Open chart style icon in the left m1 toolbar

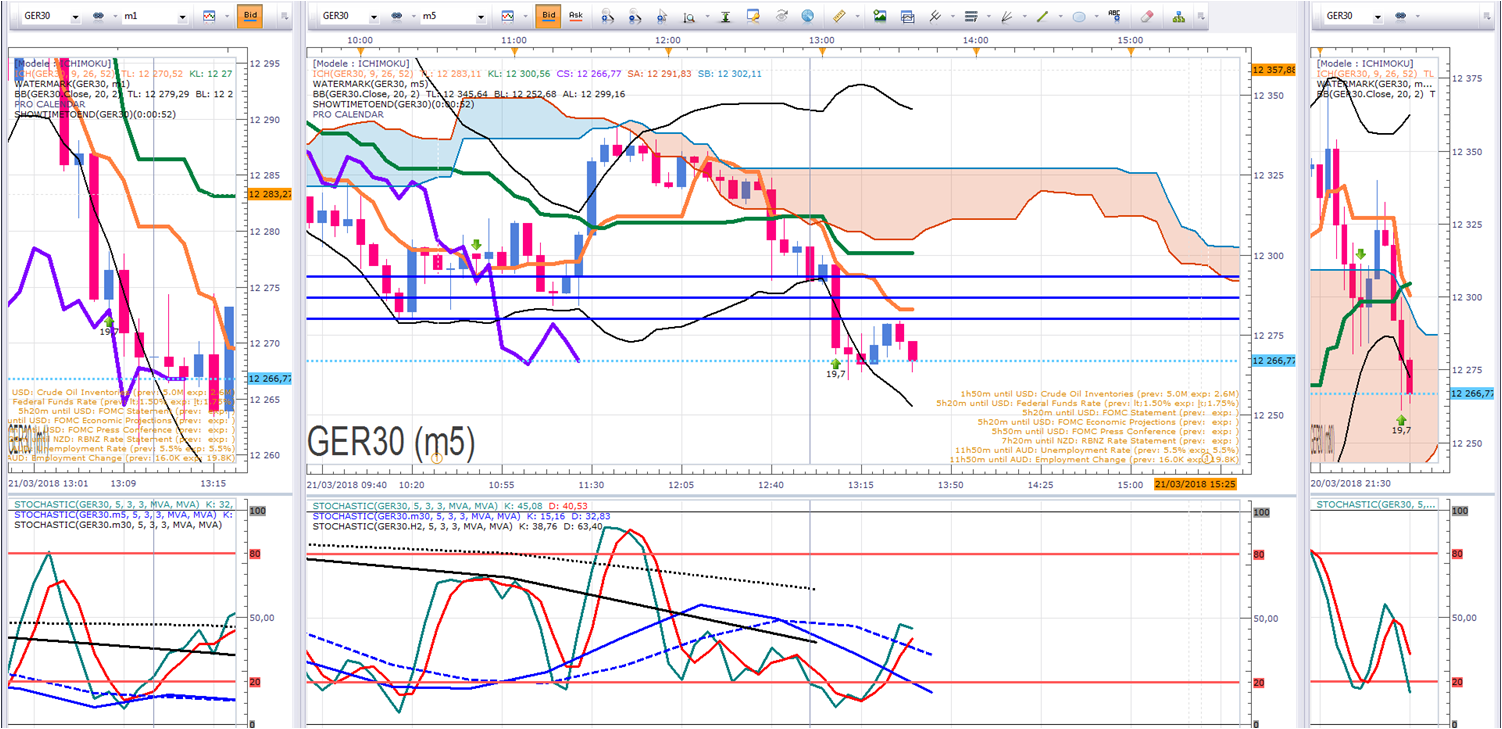pos(210,17)
